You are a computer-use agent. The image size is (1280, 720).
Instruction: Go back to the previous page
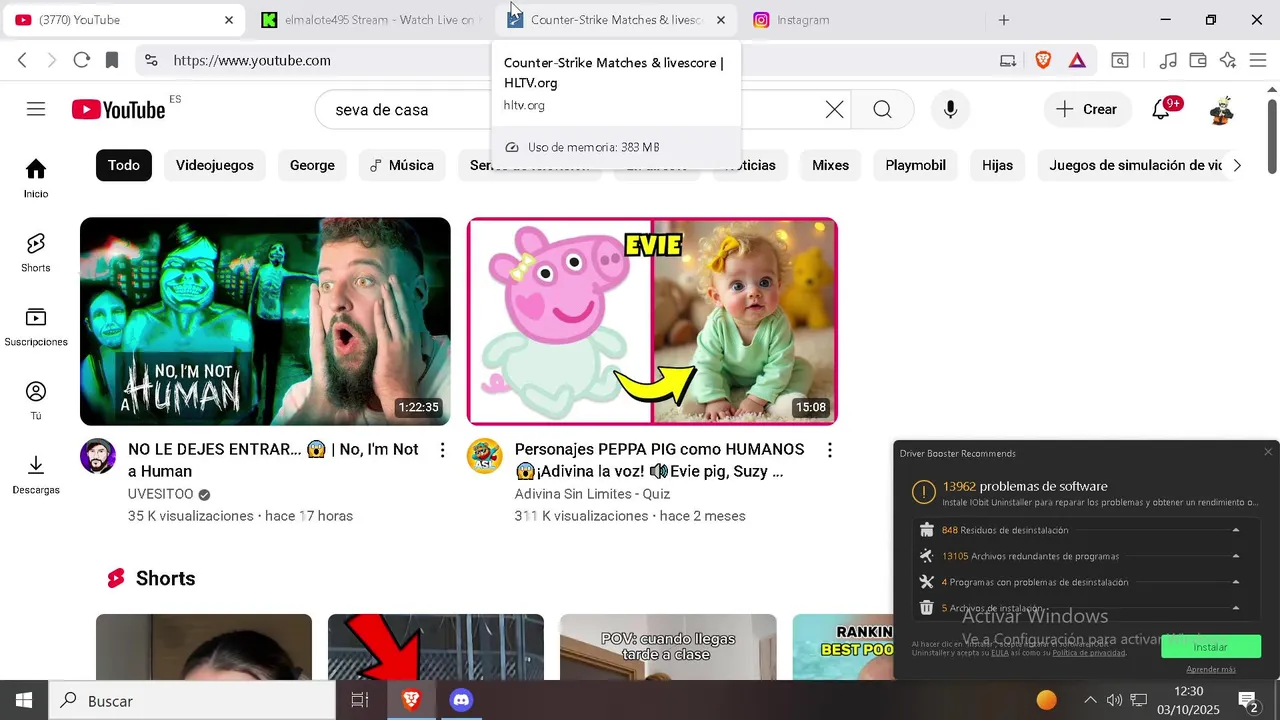pyautogui.click(x=22, y=60)
